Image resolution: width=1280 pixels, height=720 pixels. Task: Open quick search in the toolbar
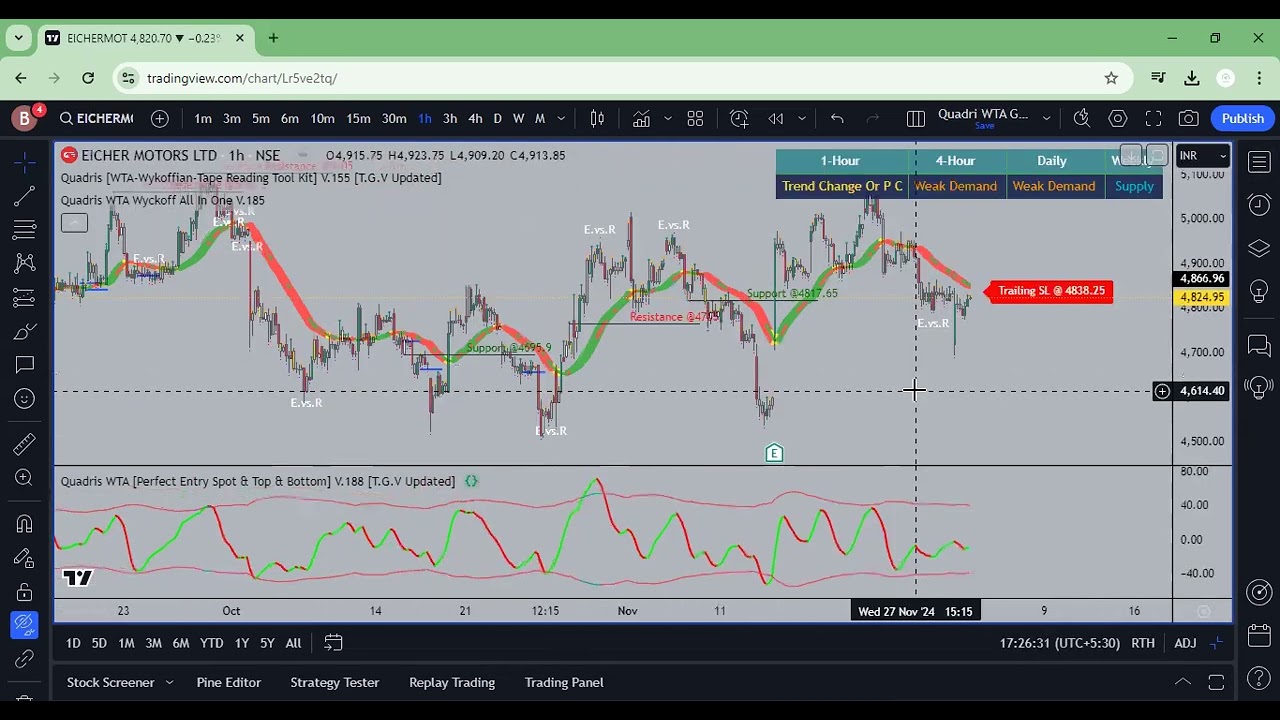1081,118
